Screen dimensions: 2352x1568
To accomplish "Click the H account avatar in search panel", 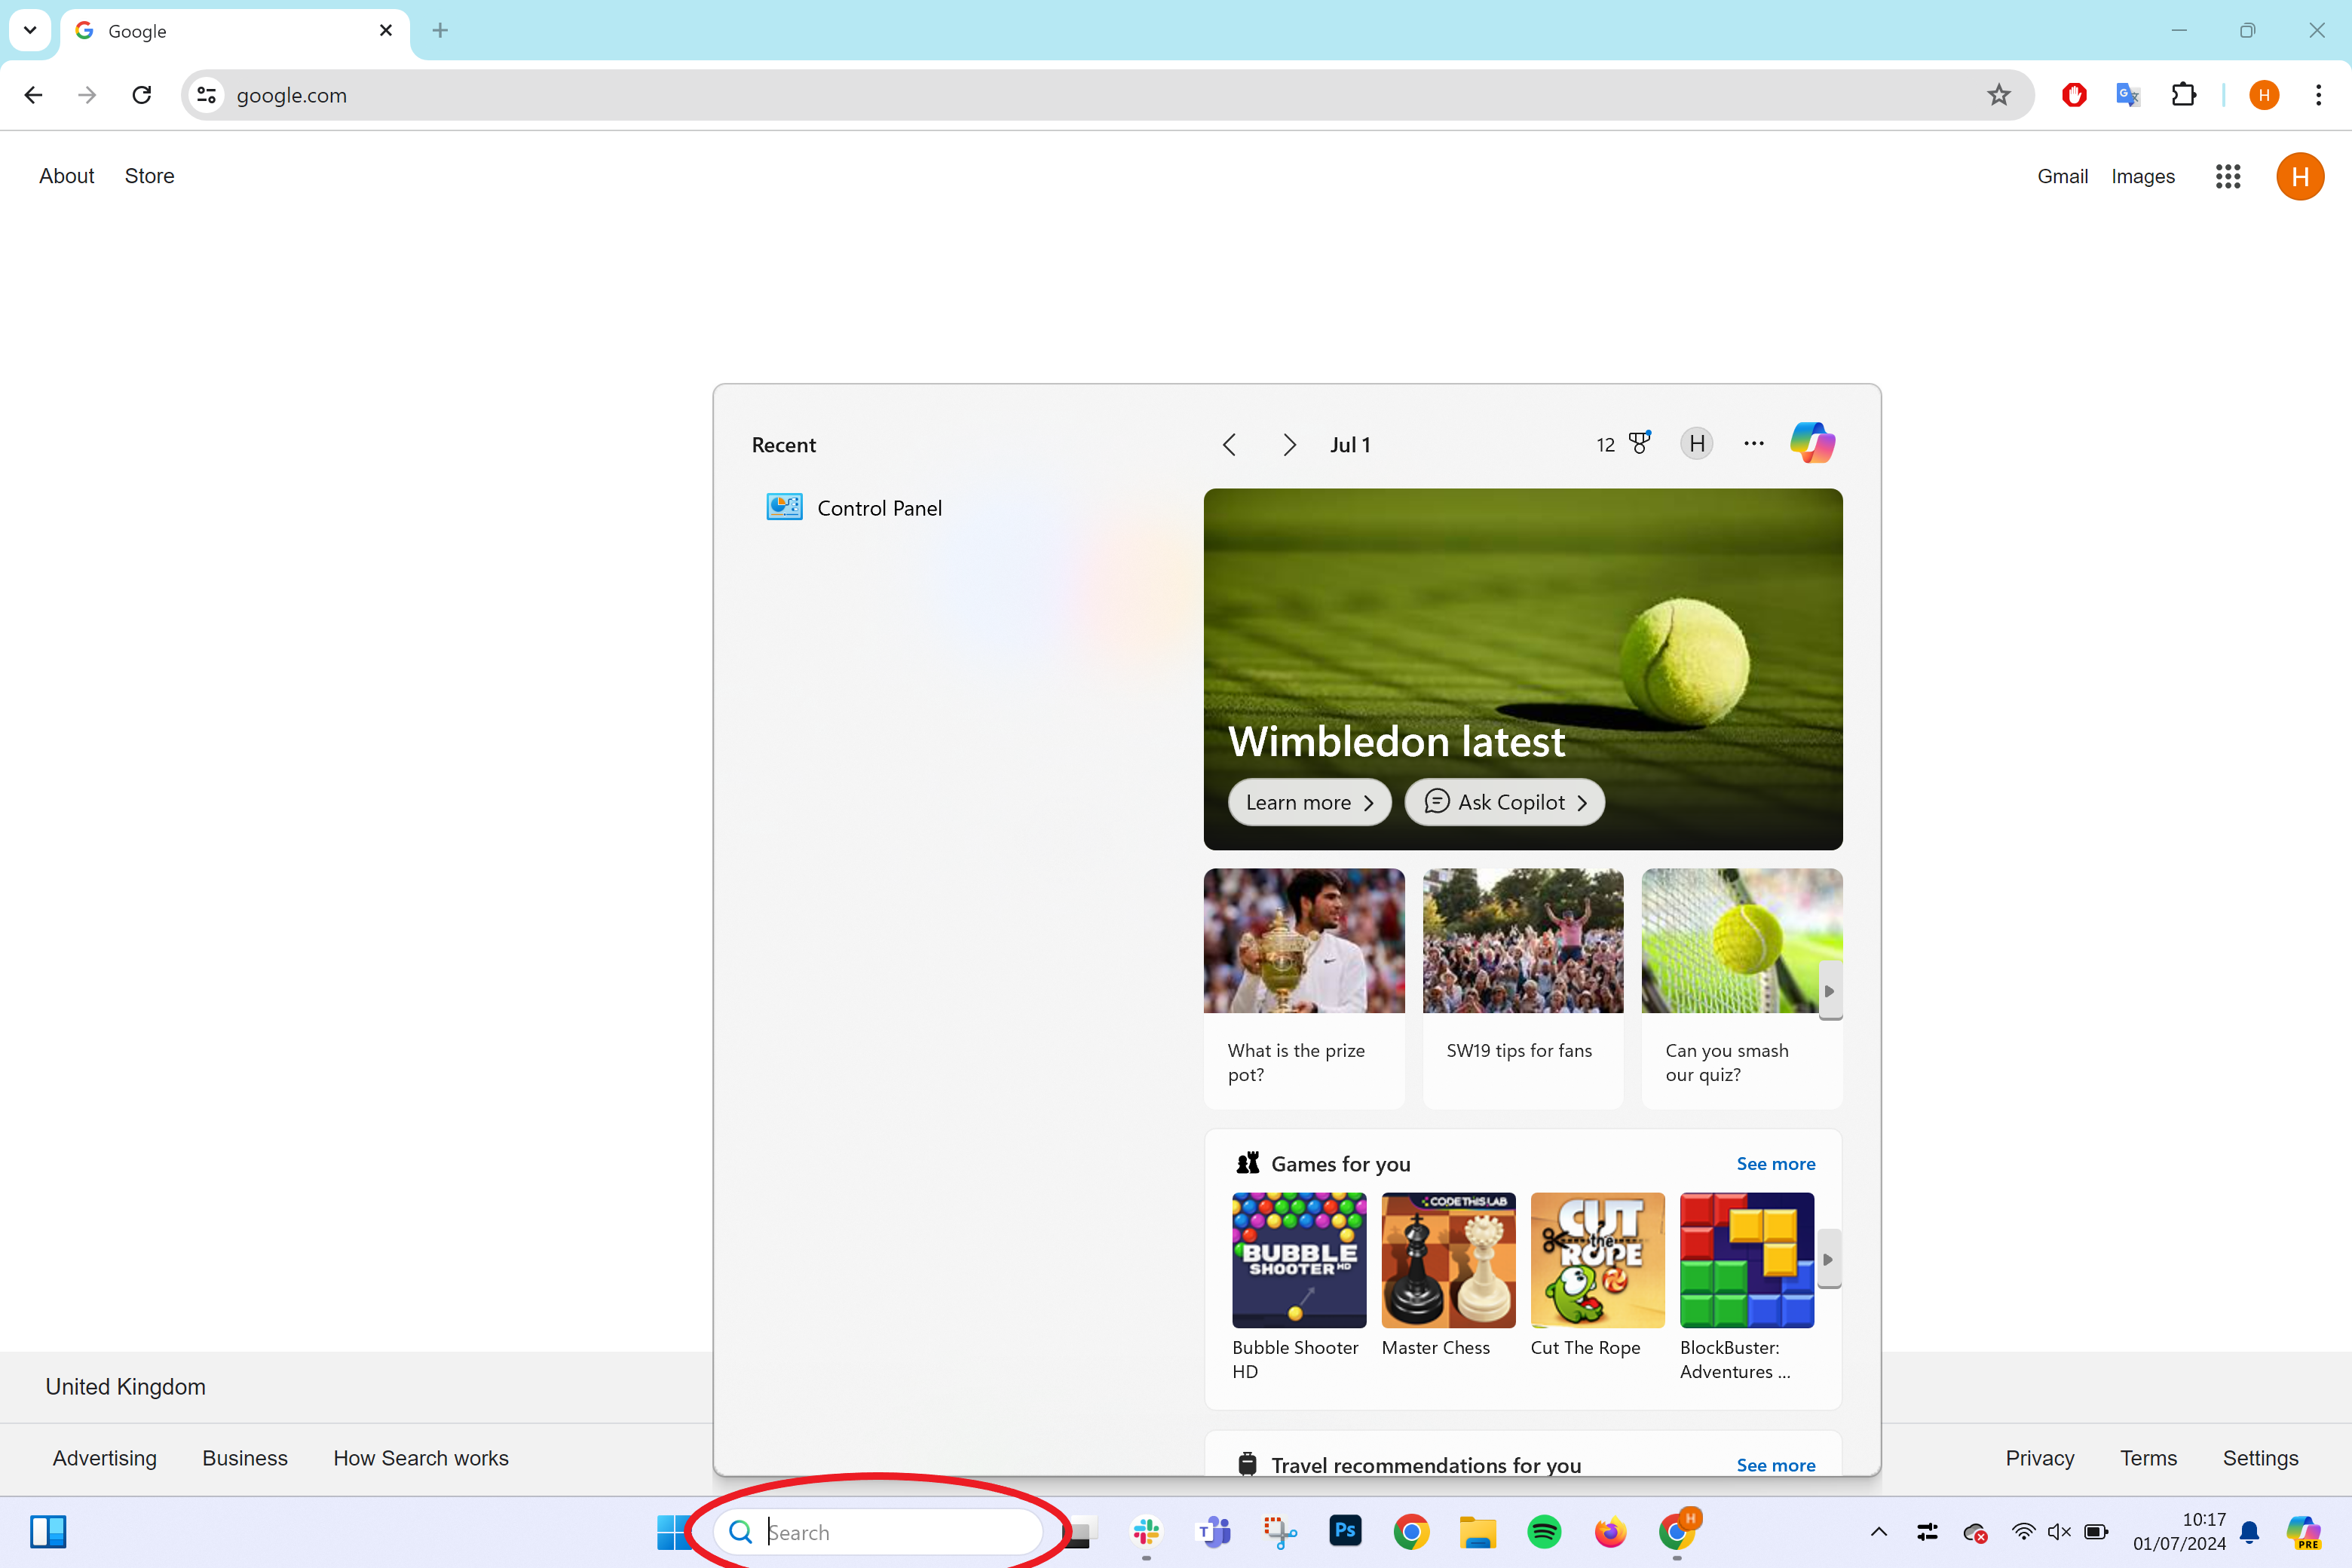I will click(1697, 443).
